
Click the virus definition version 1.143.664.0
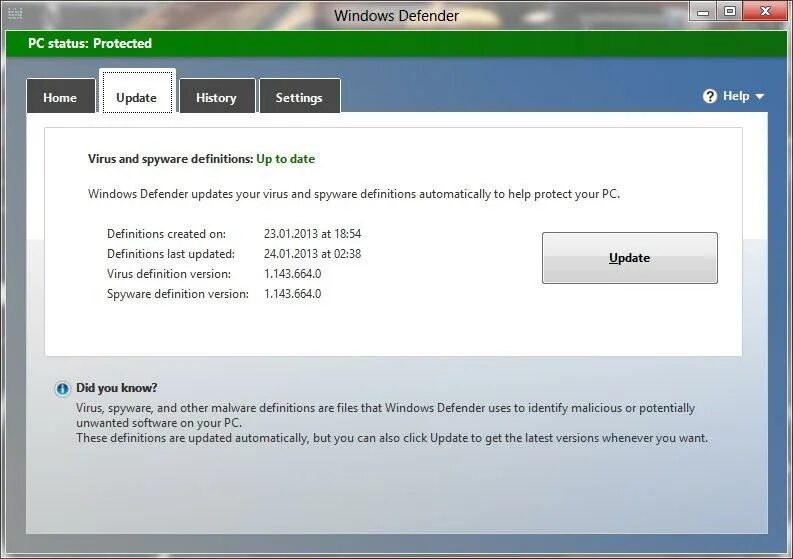click(x=293, y=274)
